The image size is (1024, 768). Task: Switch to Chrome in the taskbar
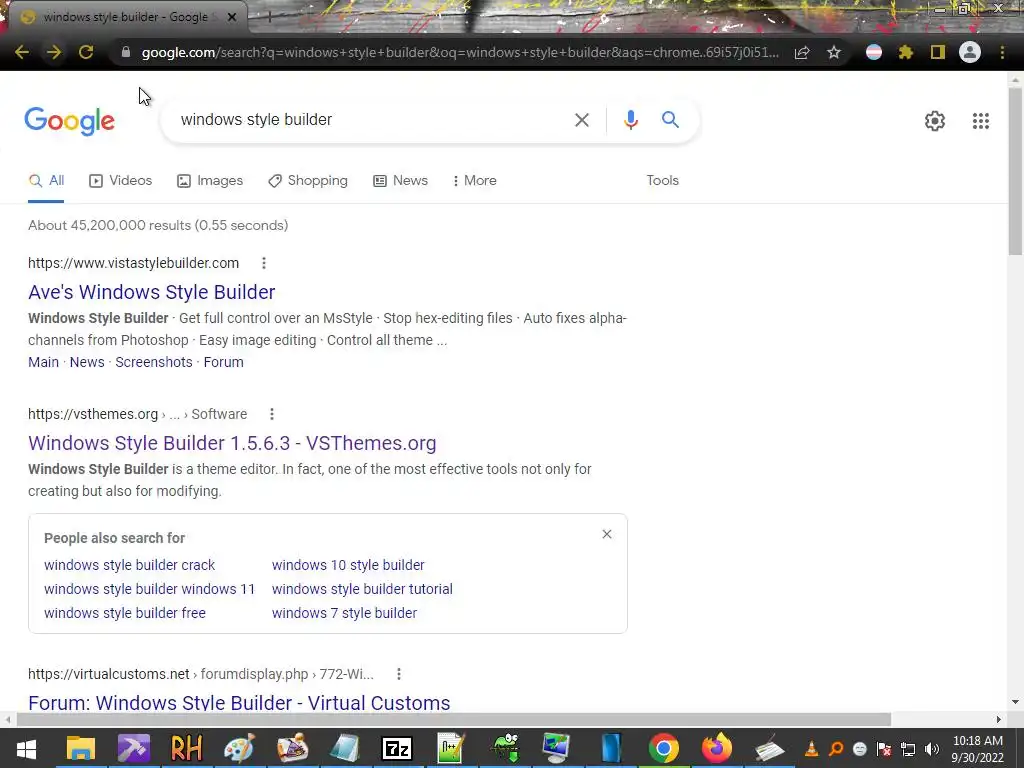pos(664,748)
